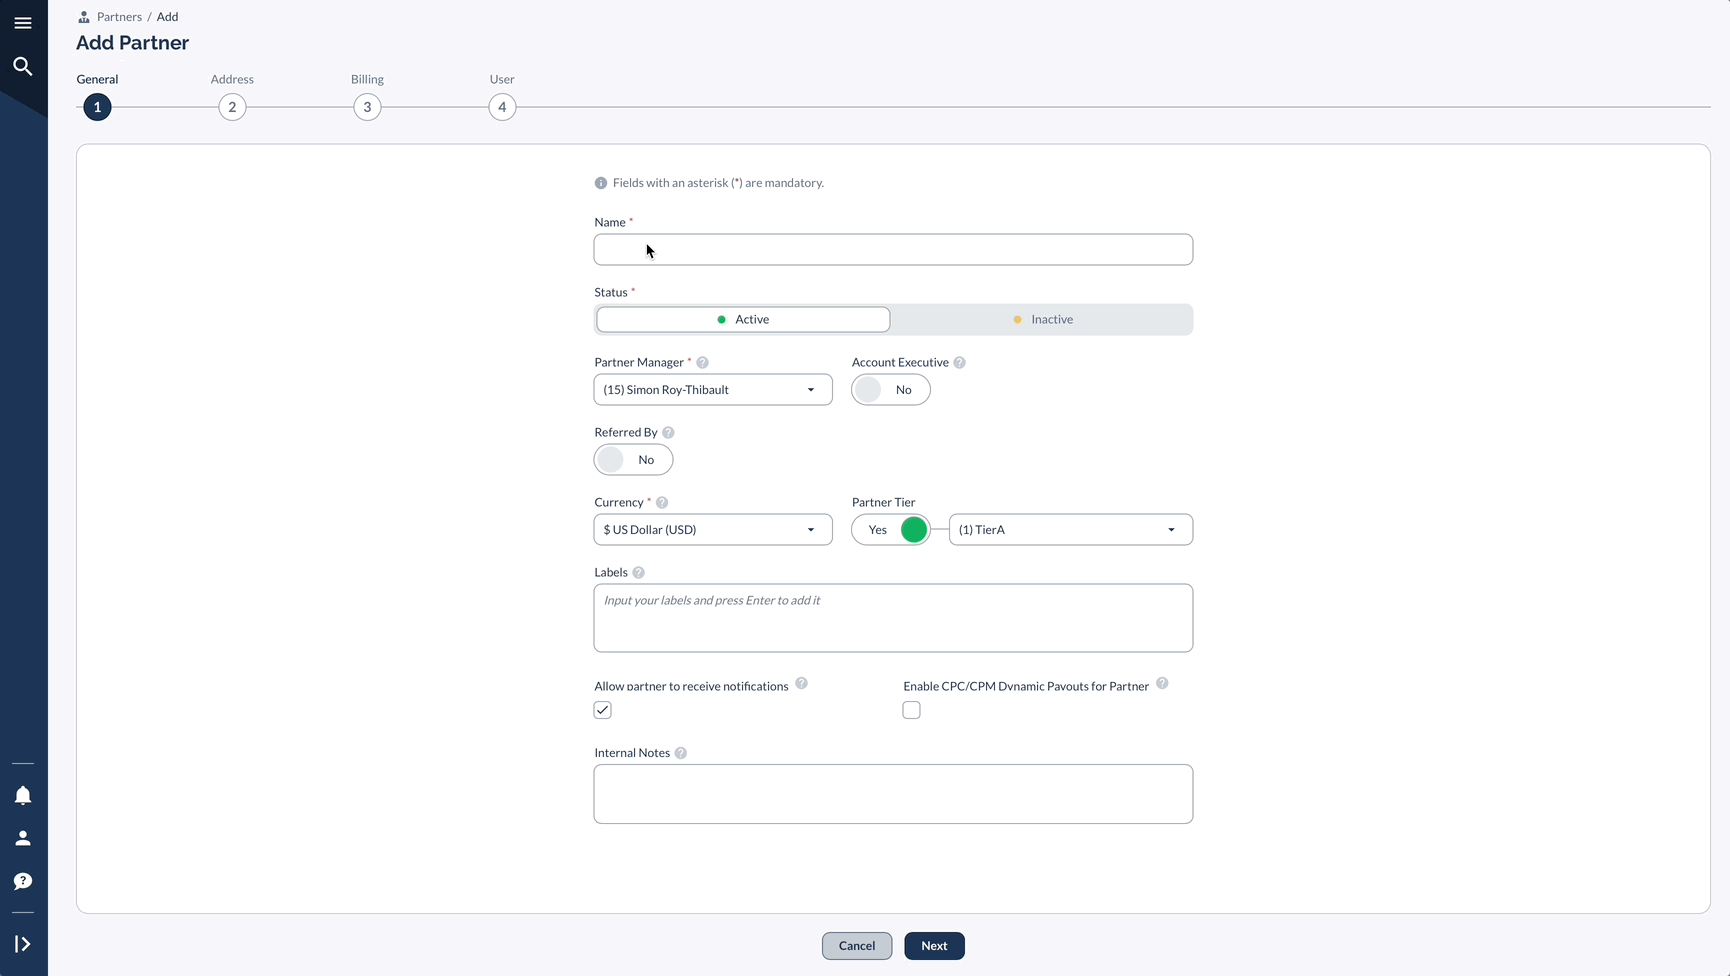Show help for Account Executive field

click(959, 363)
